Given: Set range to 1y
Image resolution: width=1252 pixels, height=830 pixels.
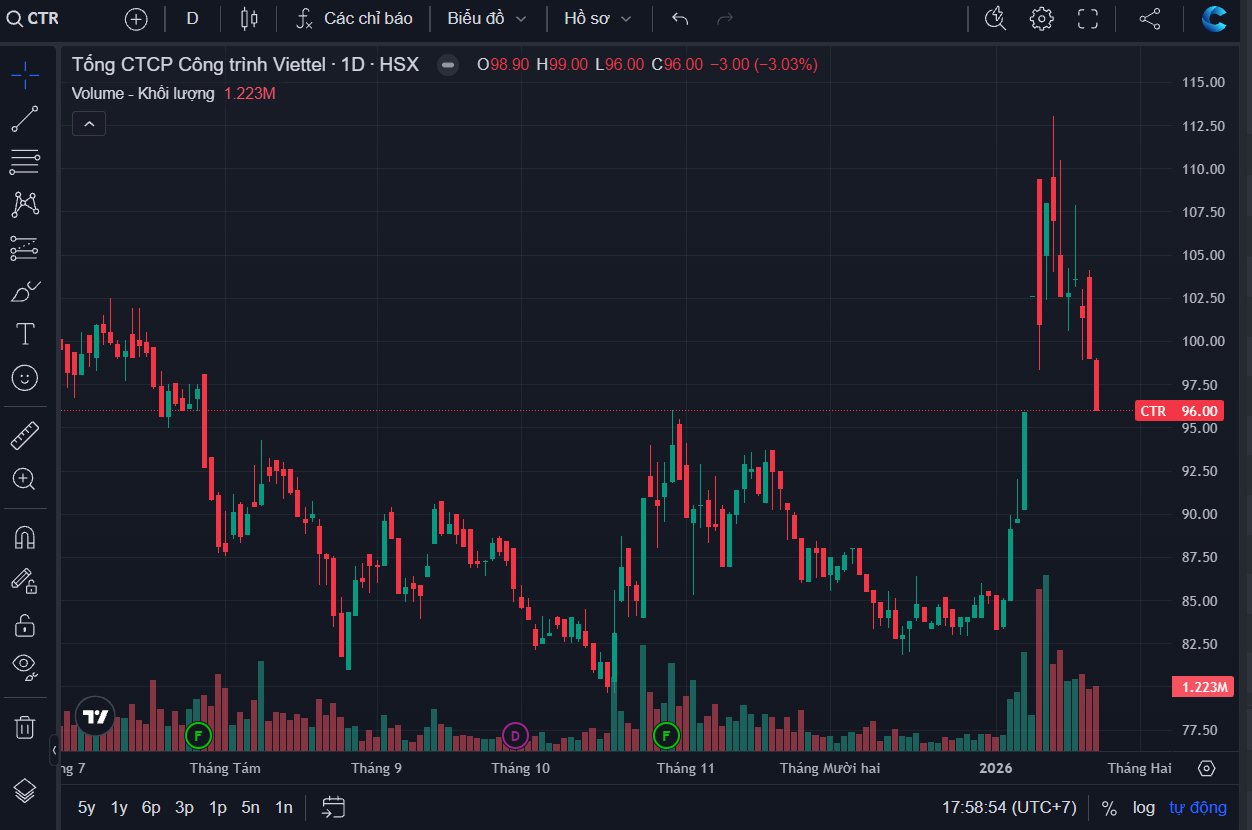Looking at the screenshot, I should [x=119, y=807].
